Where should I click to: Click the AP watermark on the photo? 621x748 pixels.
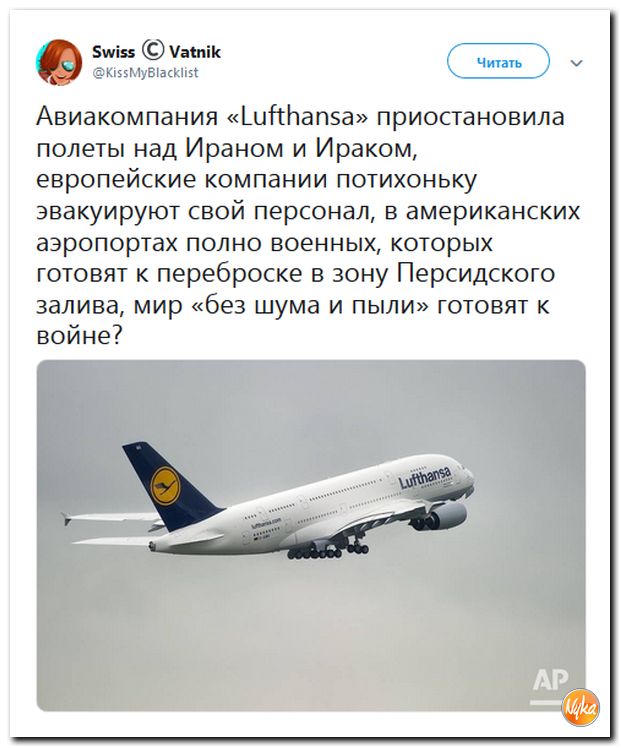click(x=550, y=680)
